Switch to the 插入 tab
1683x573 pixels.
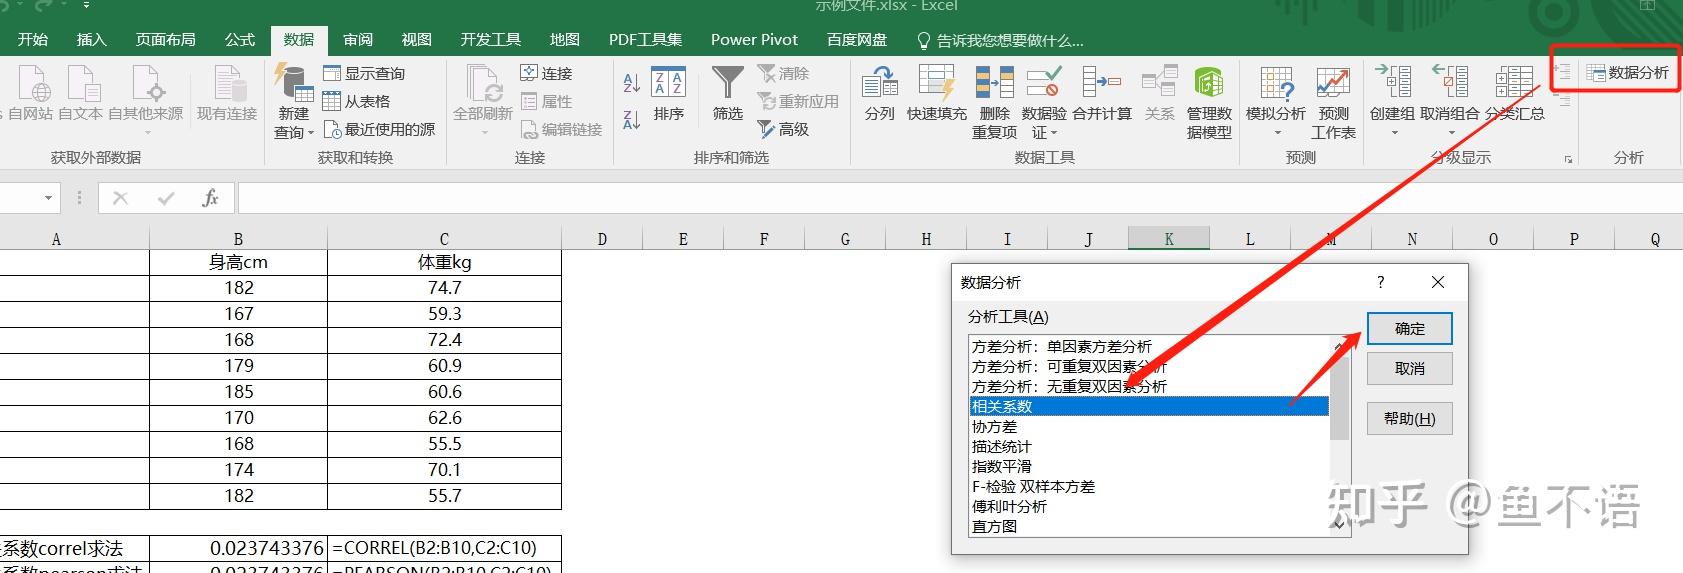pos(91,40)
